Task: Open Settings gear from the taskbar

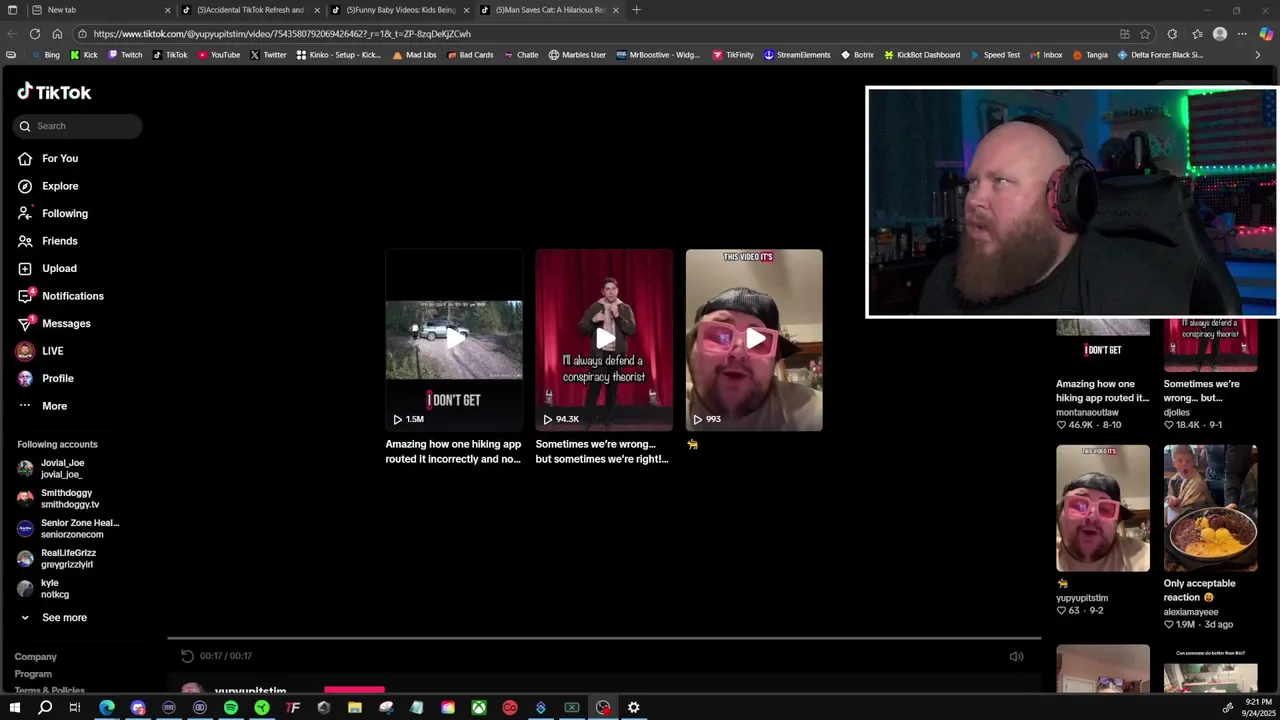Action: pos(633,707)
